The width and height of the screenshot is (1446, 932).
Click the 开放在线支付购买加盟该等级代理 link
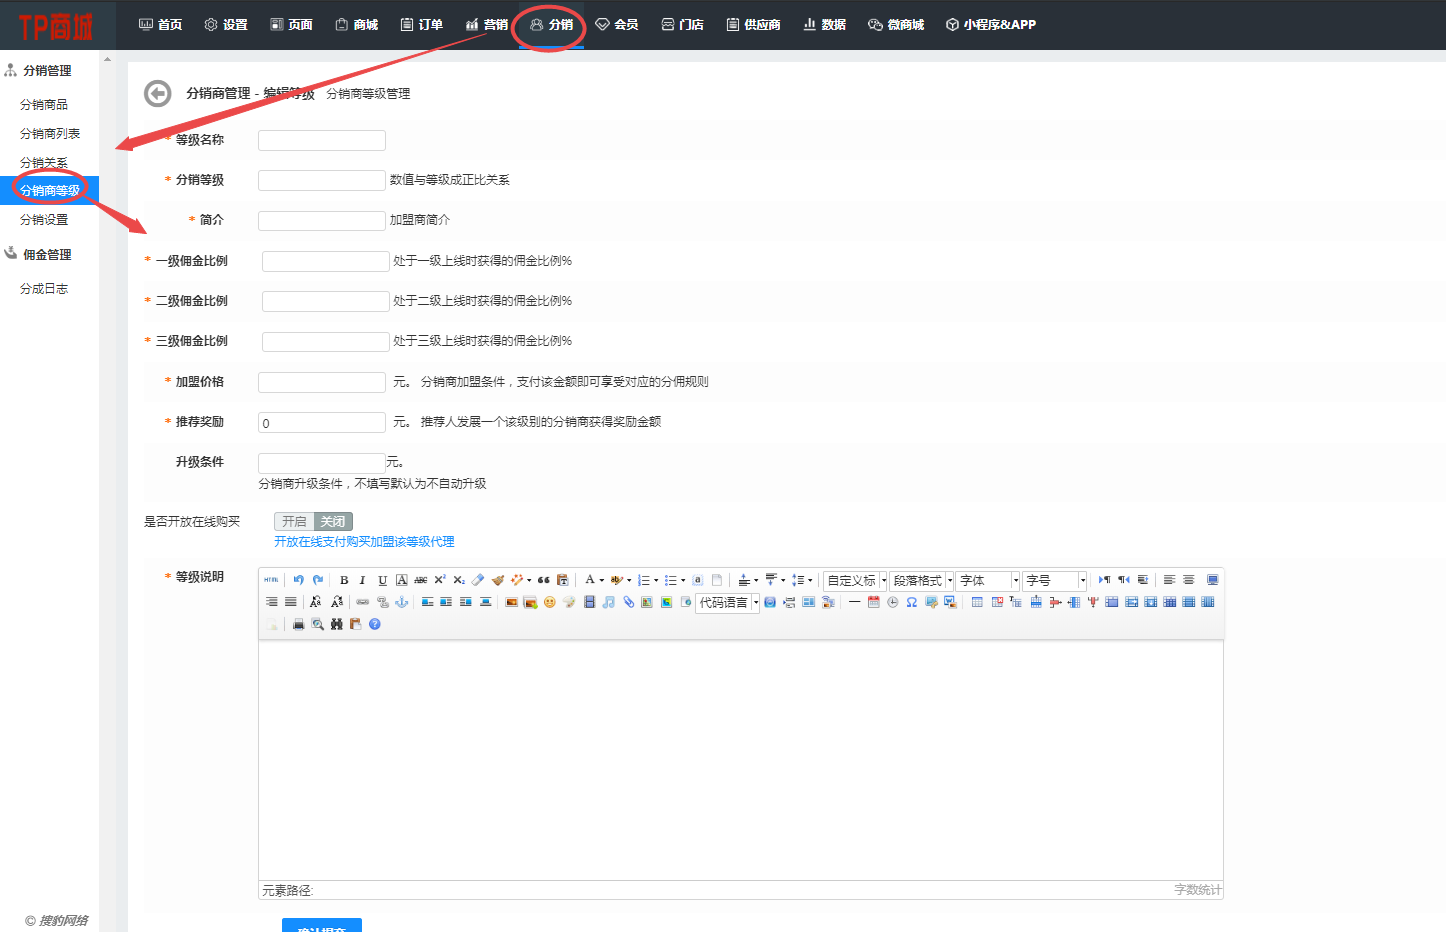[x=366, y=541]
